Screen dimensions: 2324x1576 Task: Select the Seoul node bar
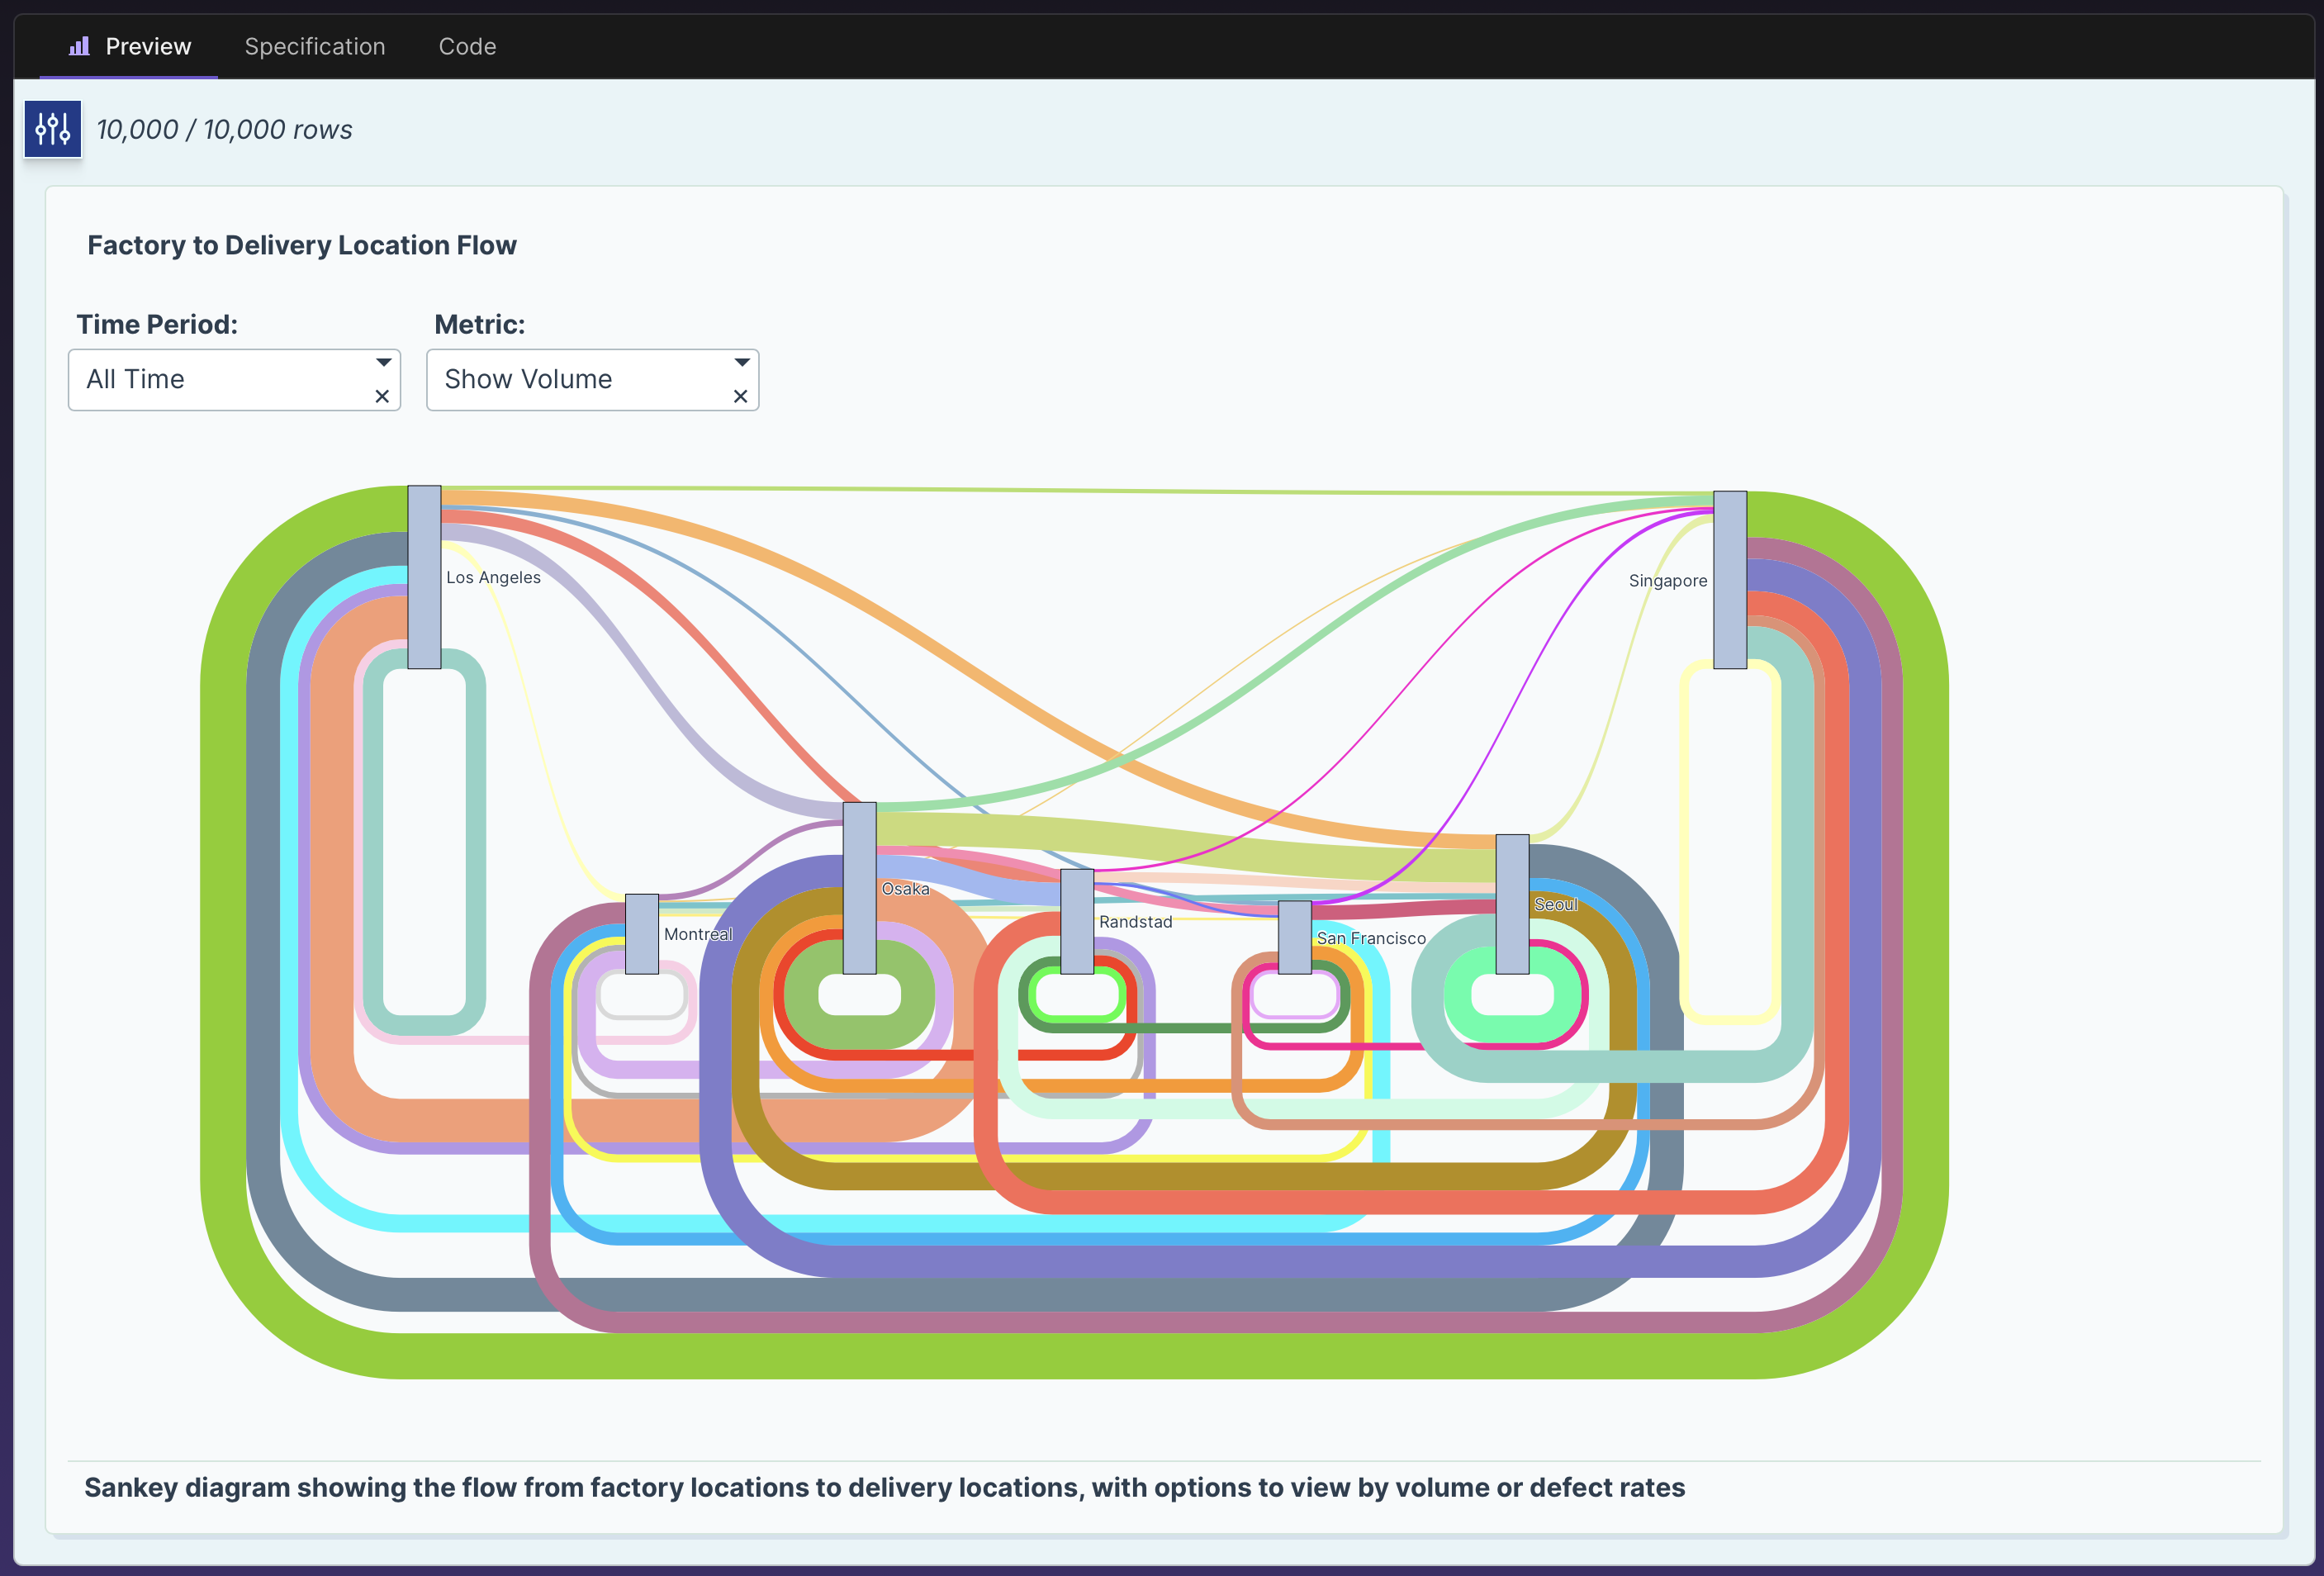[x=1511, y=904]
